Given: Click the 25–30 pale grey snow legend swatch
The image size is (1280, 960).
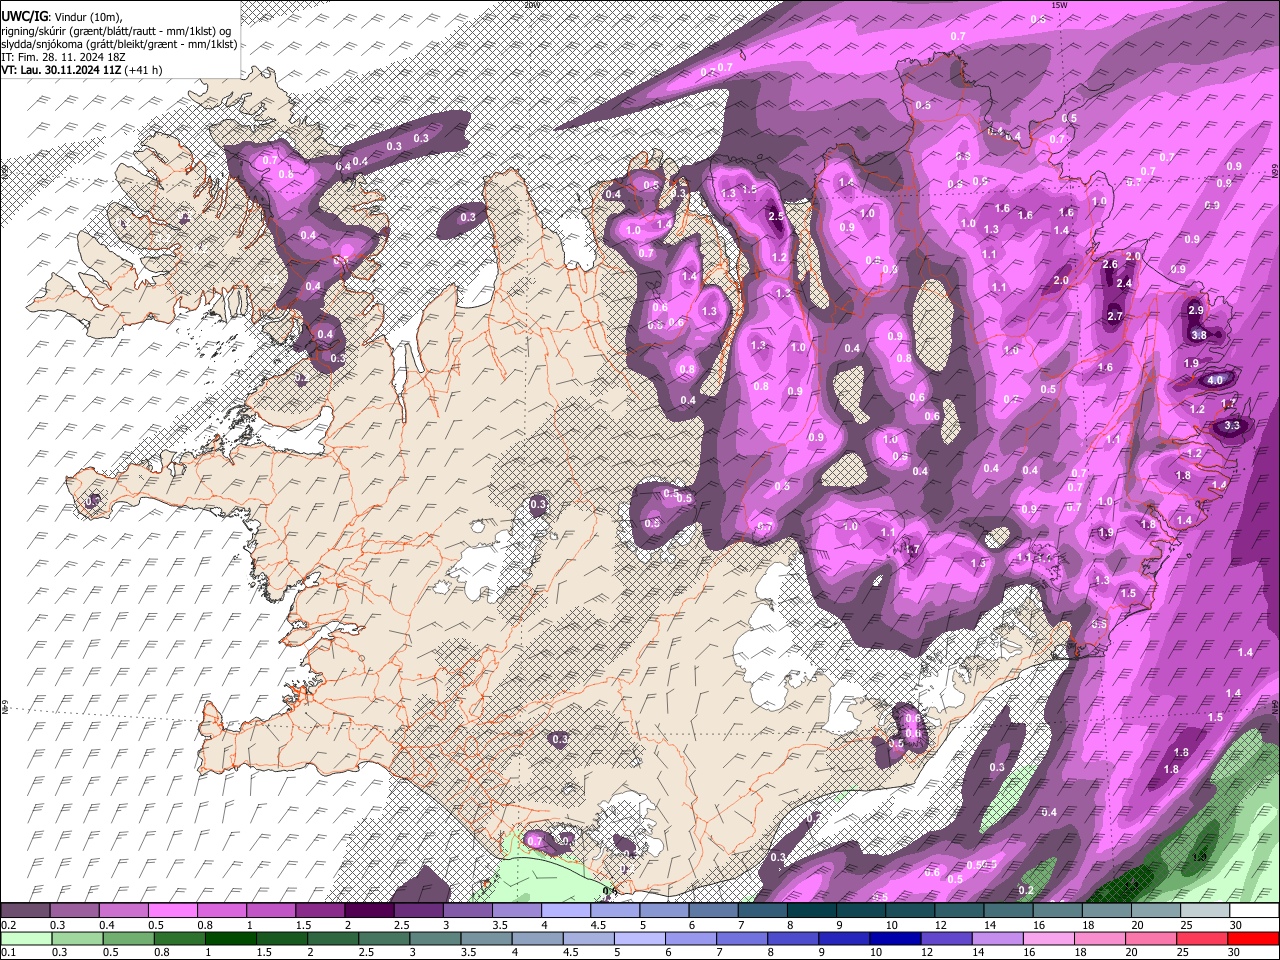Looking at the screenshot, I should (1206, 911).
